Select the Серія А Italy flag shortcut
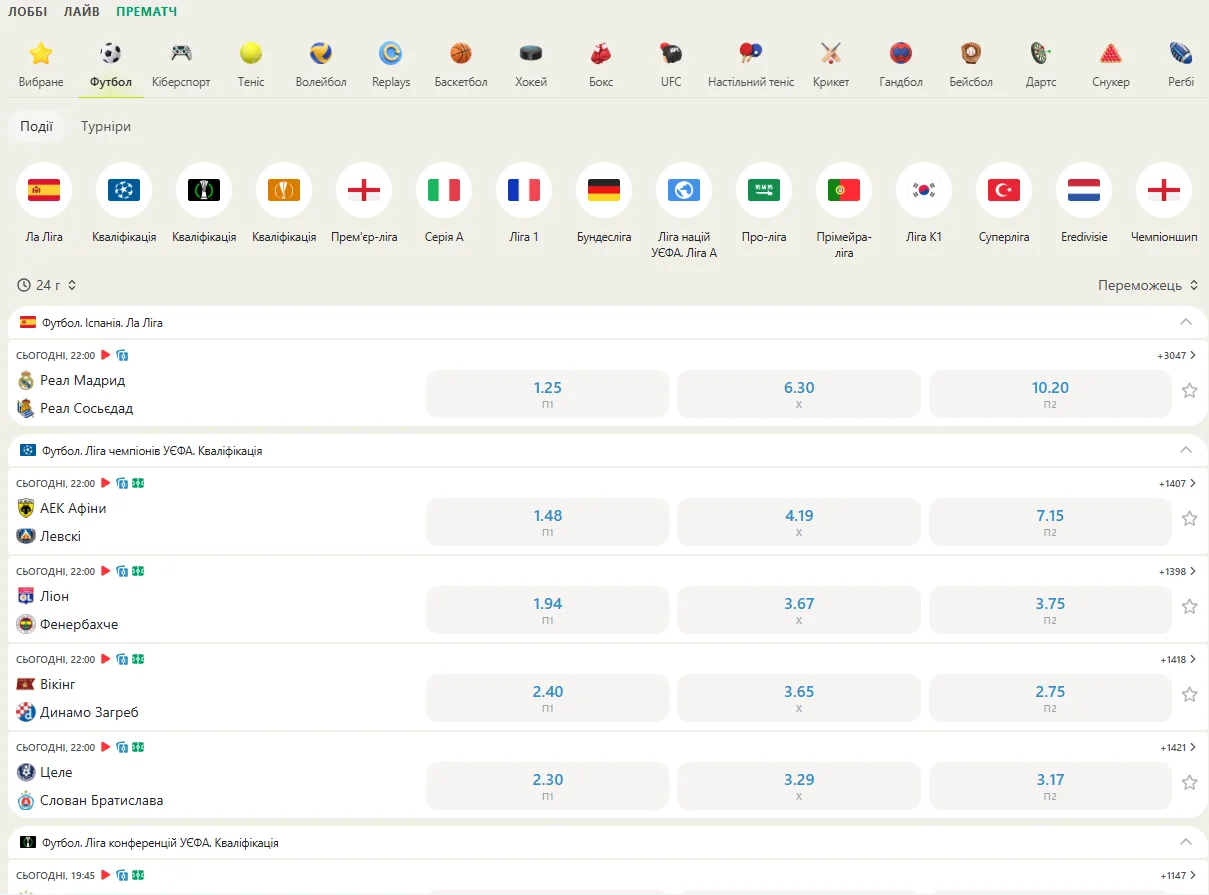1209x895 pixels. (x=444, y=190)
